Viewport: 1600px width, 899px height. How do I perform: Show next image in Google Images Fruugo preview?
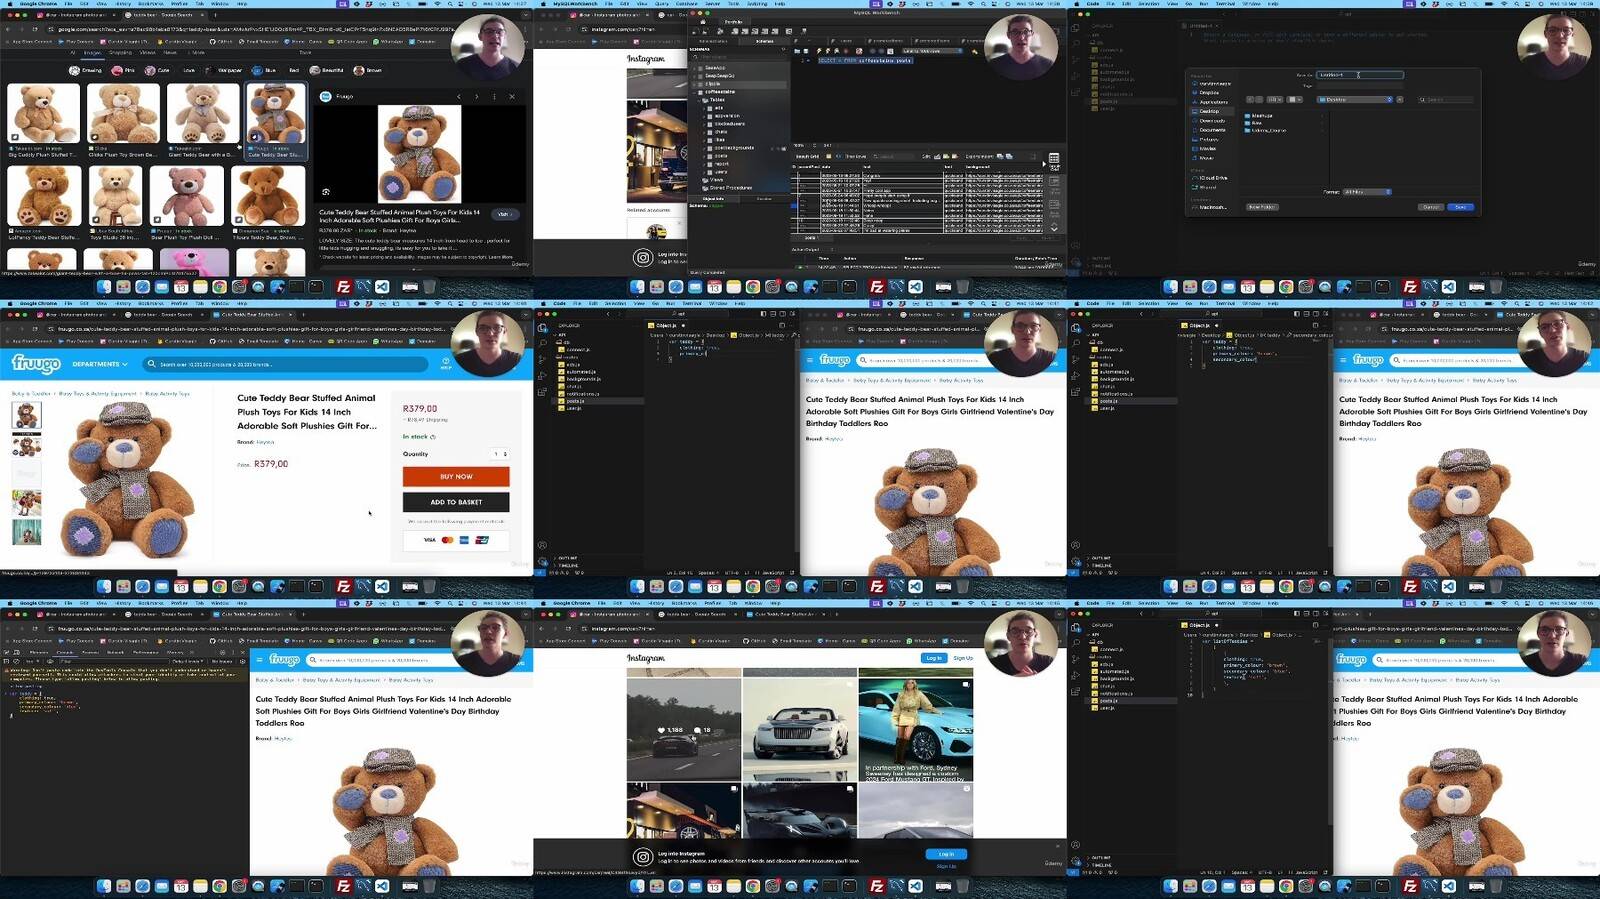[x=476, y=97]
